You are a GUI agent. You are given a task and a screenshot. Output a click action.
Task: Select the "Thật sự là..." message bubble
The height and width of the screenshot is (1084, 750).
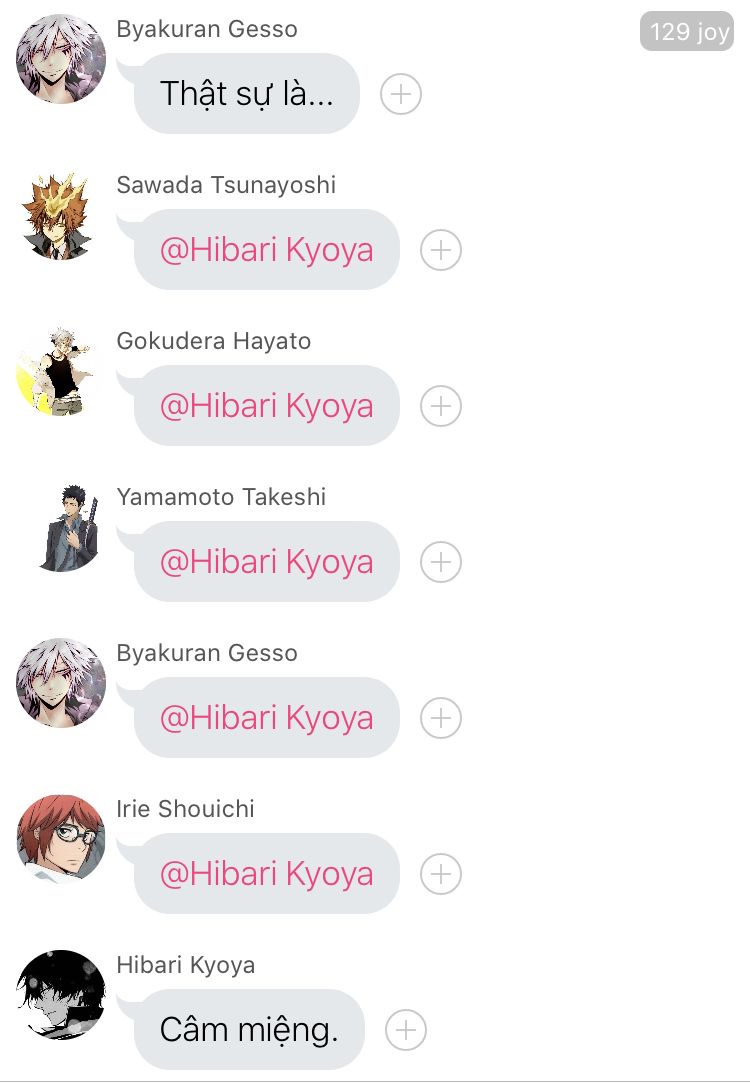coord(247,93)
